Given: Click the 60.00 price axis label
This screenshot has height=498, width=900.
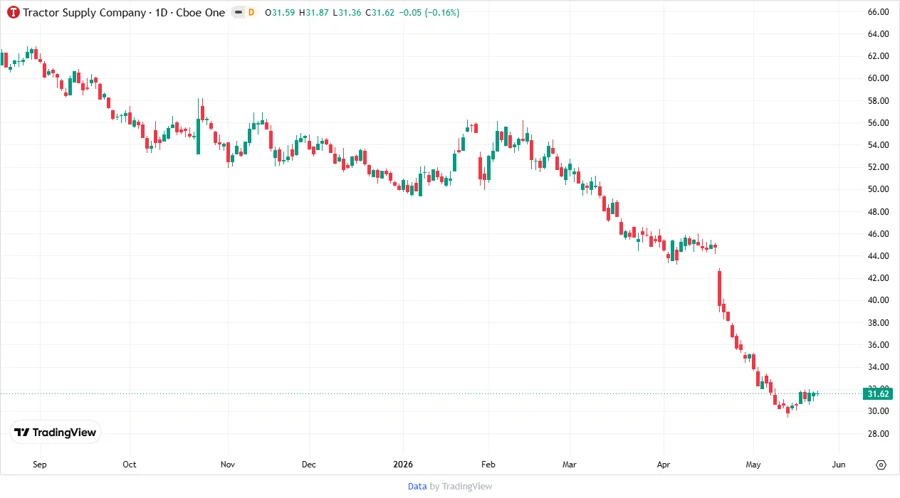Looking at the screenshot, I should (x=878, y=79).
